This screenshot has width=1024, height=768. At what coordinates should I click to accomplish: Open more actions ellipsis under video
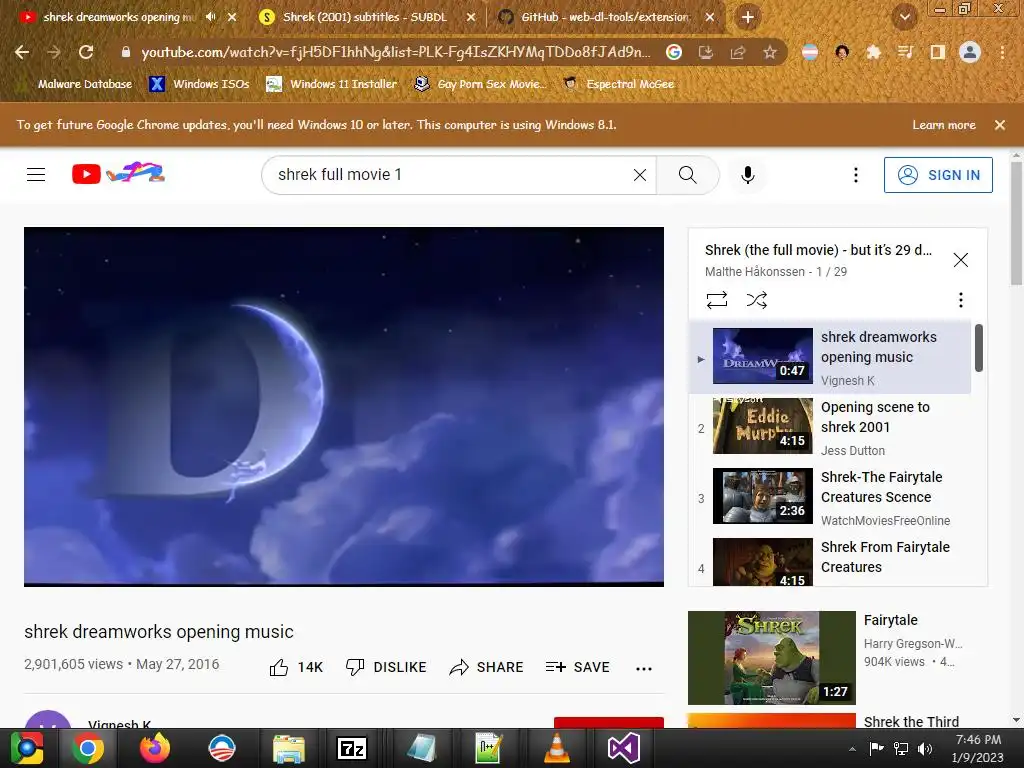coord(644,668)
